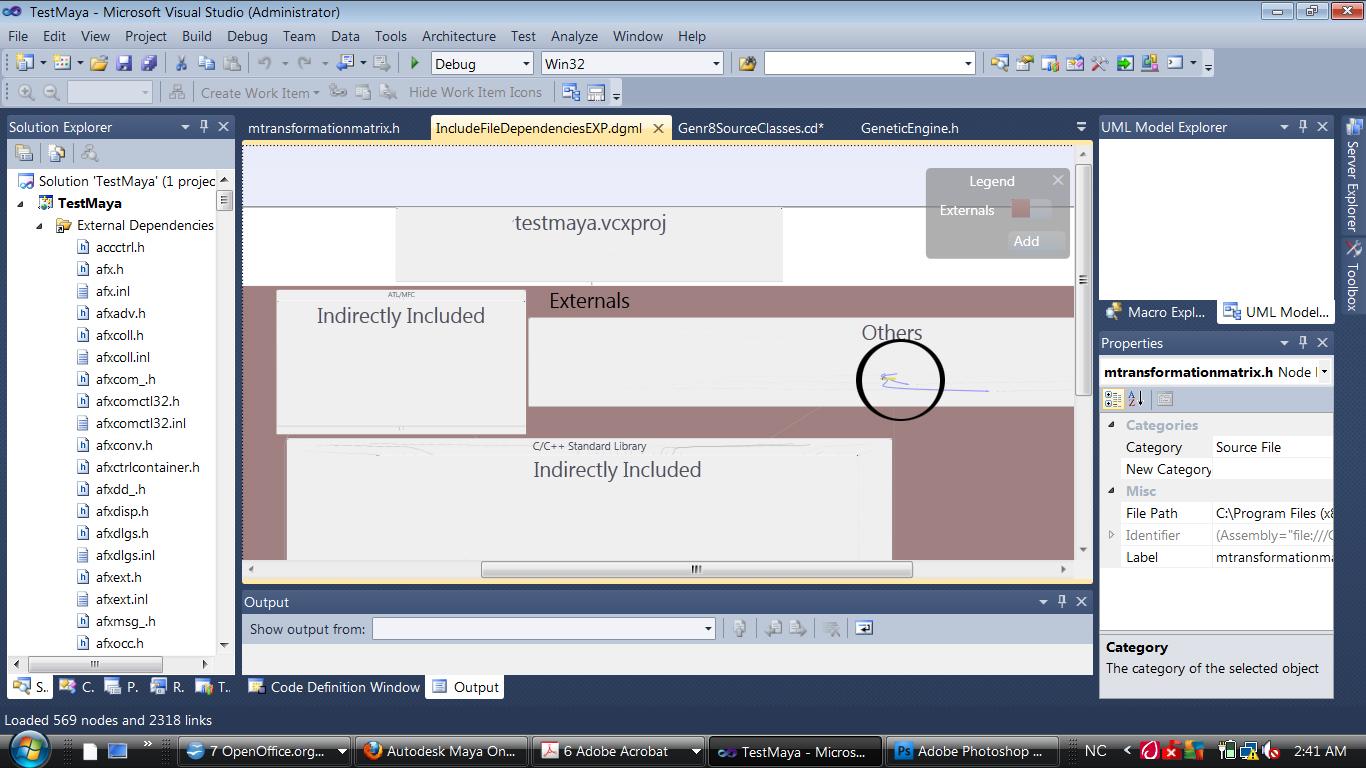Screen dimensions: 1366x768
Task: Save the current file using floppy icon
Action: point(124,63)
